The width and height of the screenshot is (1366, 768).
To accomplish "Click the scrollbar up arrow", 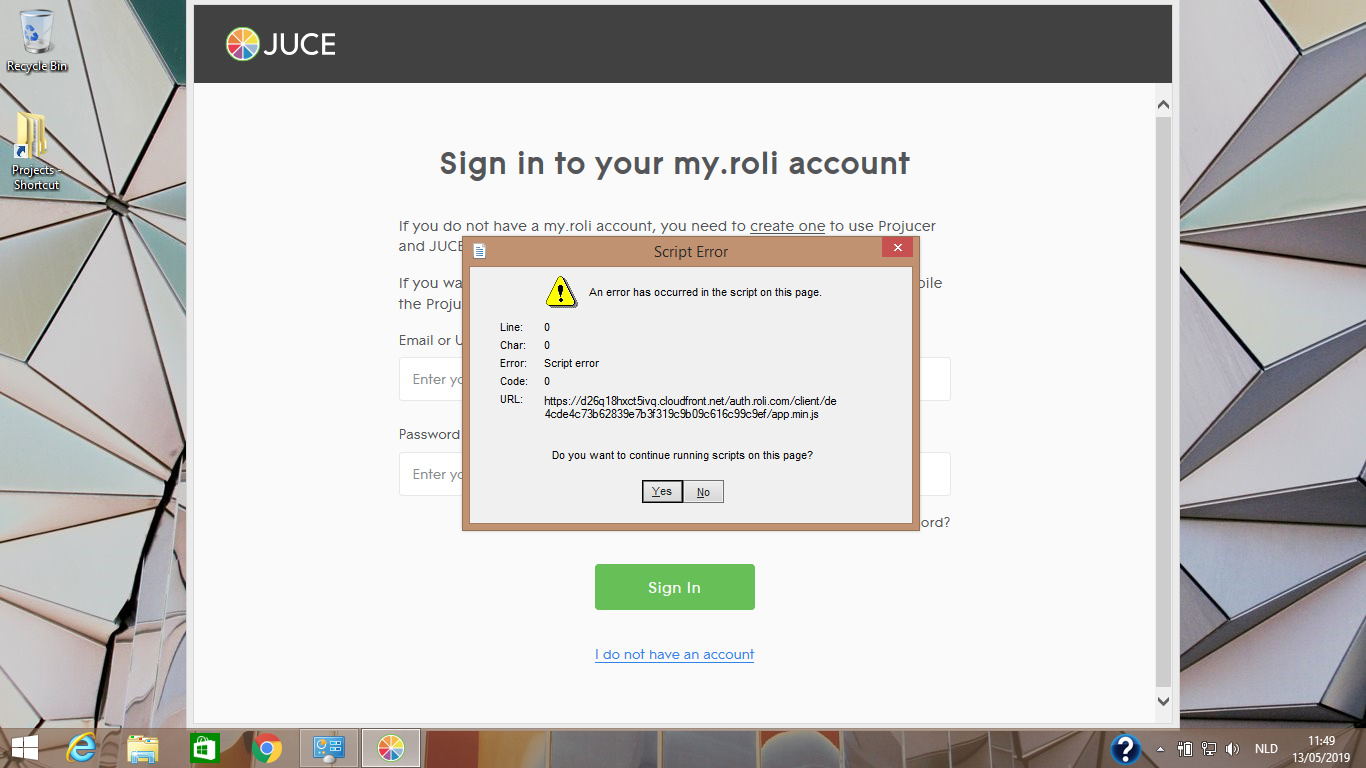I will pyautogui.click(x=1163, y=104).
